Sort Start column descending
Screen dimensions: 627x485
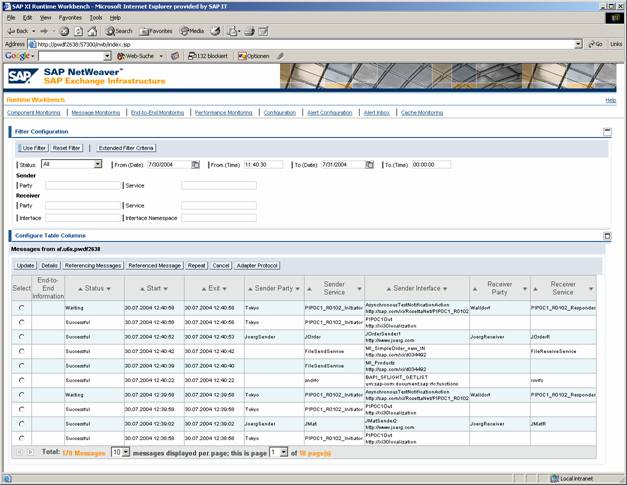(x=166, y=289)
